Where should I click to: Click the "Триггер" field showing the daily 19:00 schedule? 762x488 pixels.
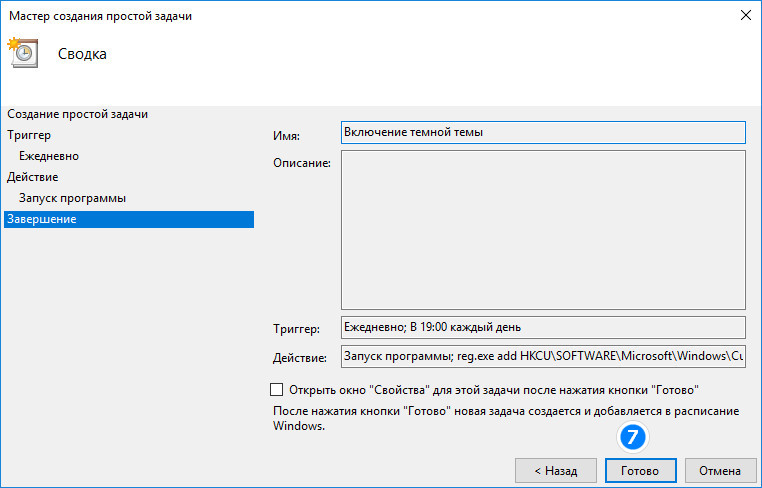(543, 328)
